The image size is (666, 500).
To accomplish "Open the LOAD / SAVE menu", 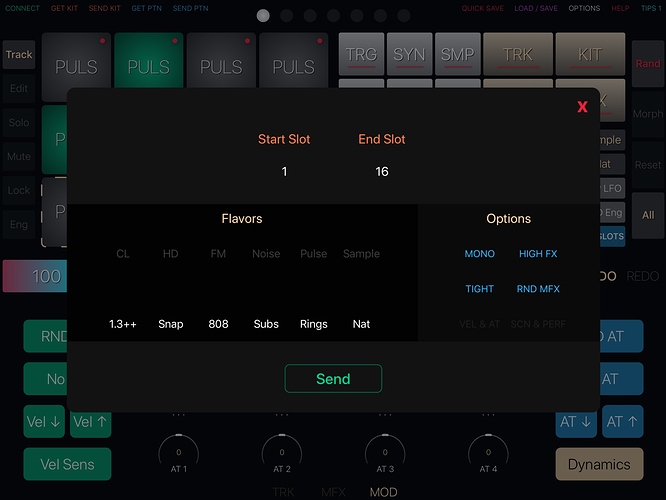I will [x=538, y=8].
